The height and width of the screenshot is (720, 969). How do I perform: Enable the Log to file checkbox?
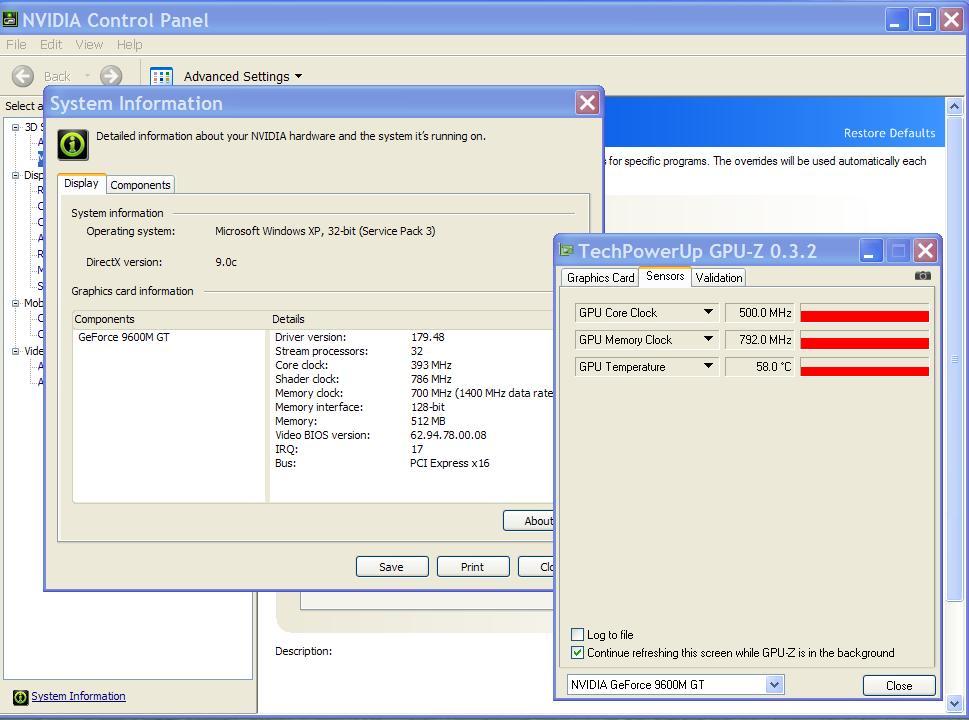[x=577, y=635]
